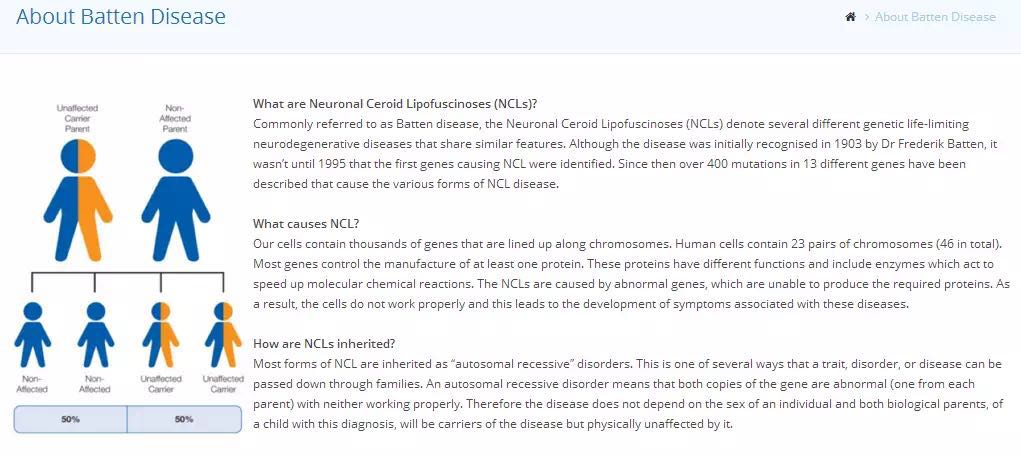Click the right 50% bar segment

[184, 419]
